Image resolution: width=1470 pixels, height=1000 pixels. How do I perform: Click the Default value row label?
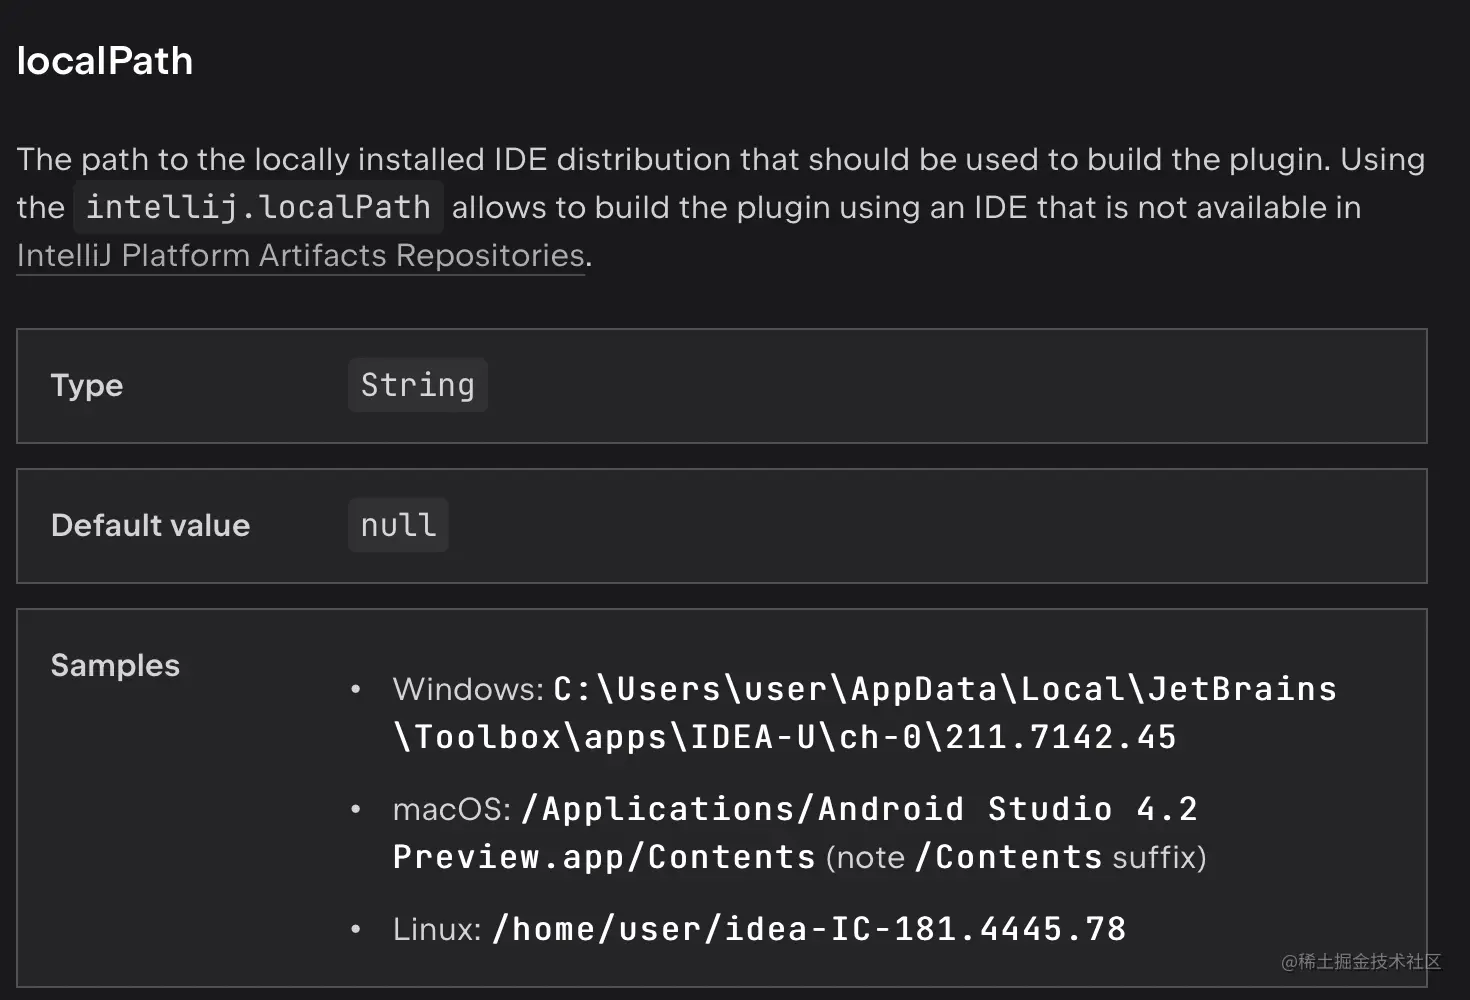150,525
